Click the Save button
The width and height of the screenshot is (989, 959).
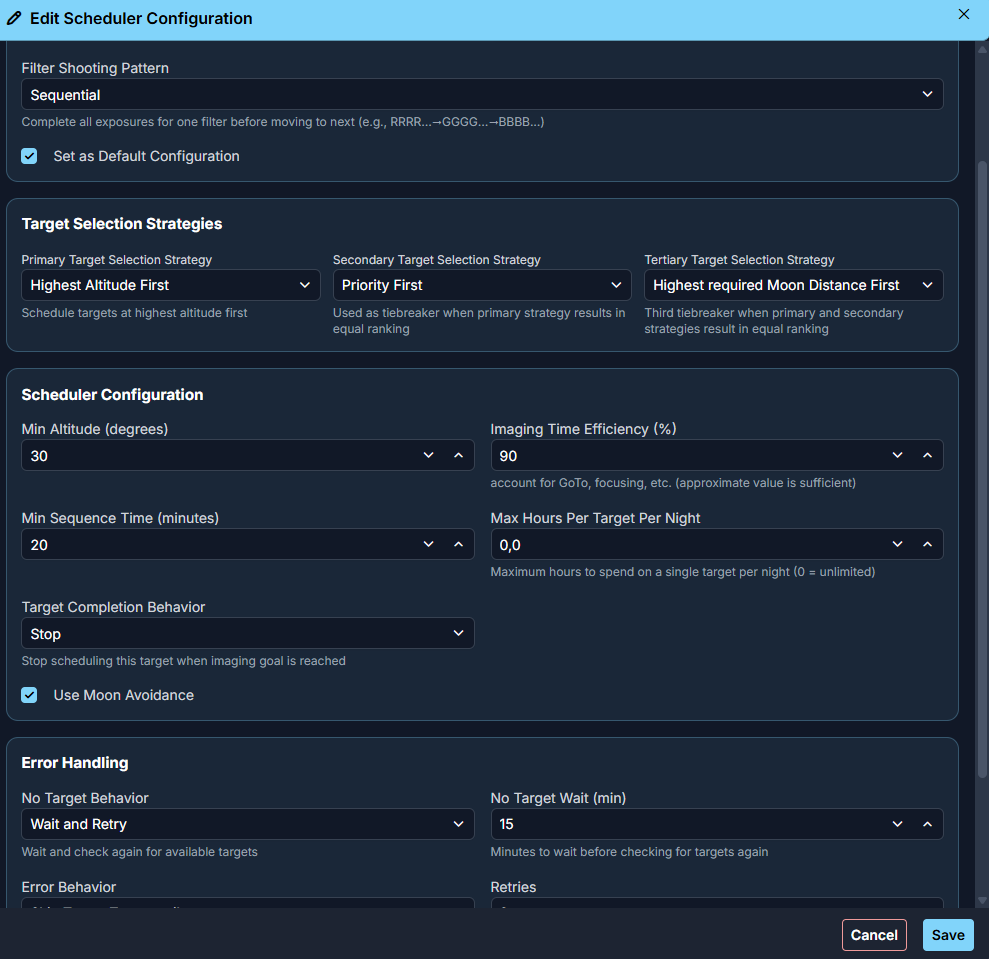click(947, 934)
